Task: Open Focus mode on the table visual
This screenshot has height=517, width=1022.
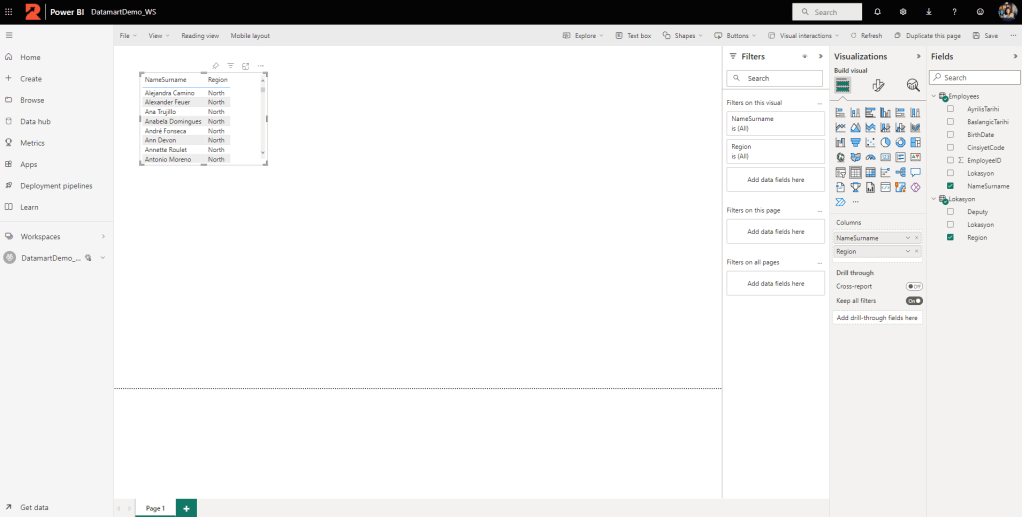Action: tap(245, 66)
